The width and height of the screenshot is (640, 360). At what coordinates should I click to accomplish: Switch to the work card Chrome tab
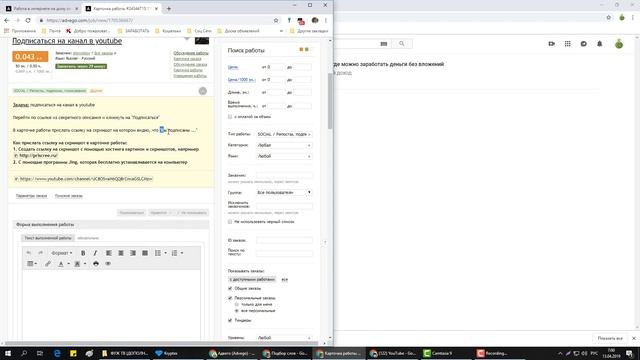pos(121,8)
